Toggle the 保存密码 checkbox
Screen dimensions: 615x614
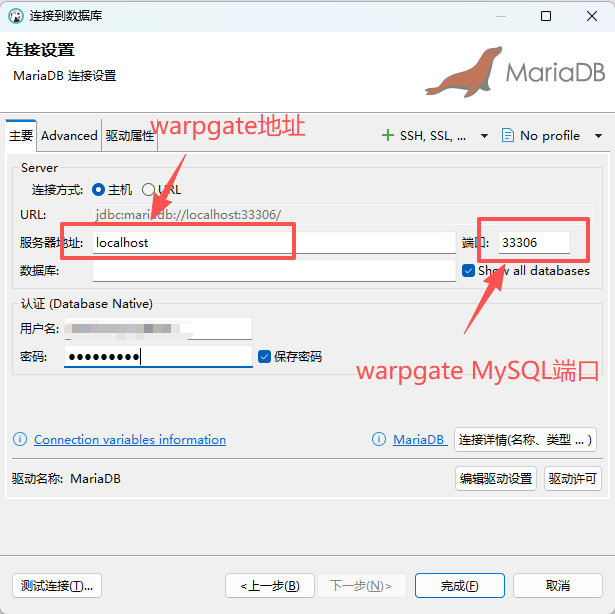[x=264, y=357]
